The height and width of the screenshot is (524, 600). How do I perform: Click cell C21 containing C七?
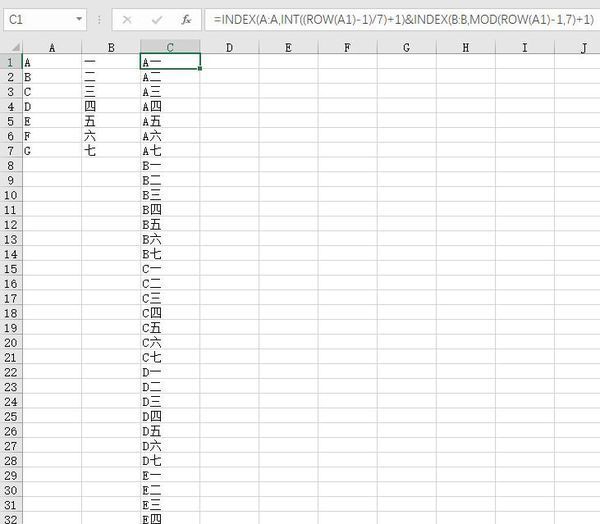tap(170, 357)
